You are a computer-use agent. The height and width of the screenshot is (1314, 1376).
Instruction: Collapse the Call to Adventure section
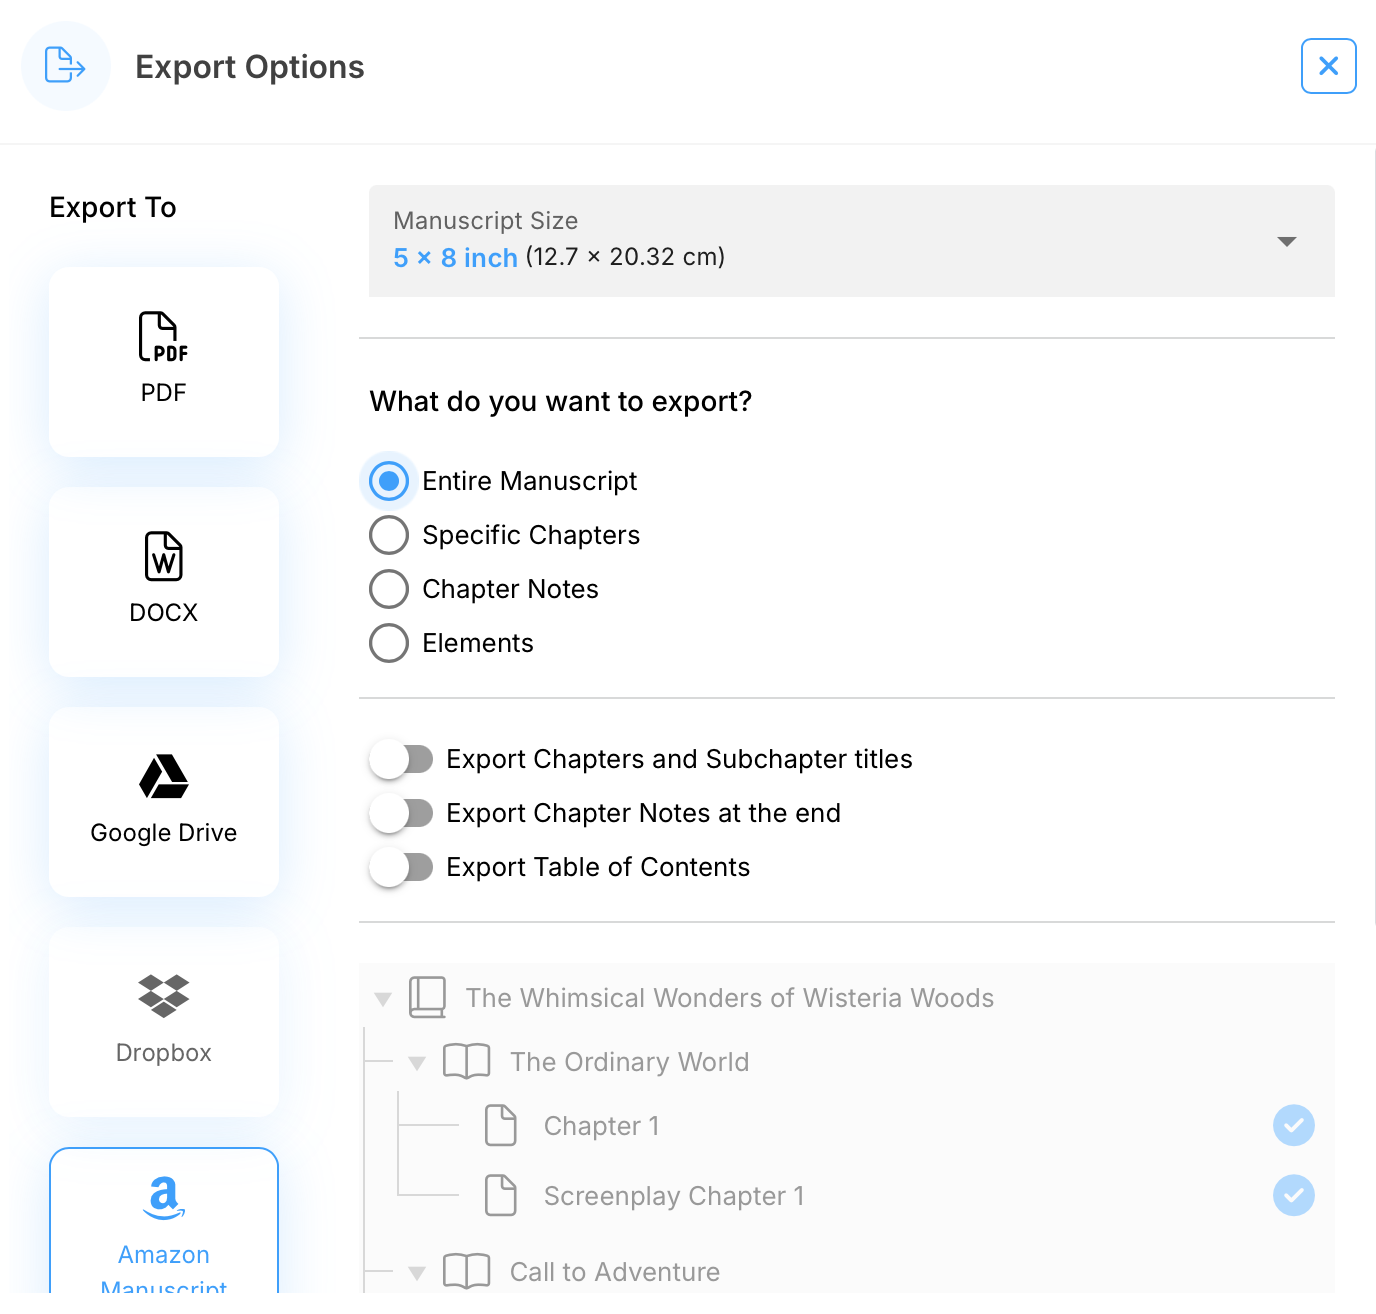(417, 1273)
